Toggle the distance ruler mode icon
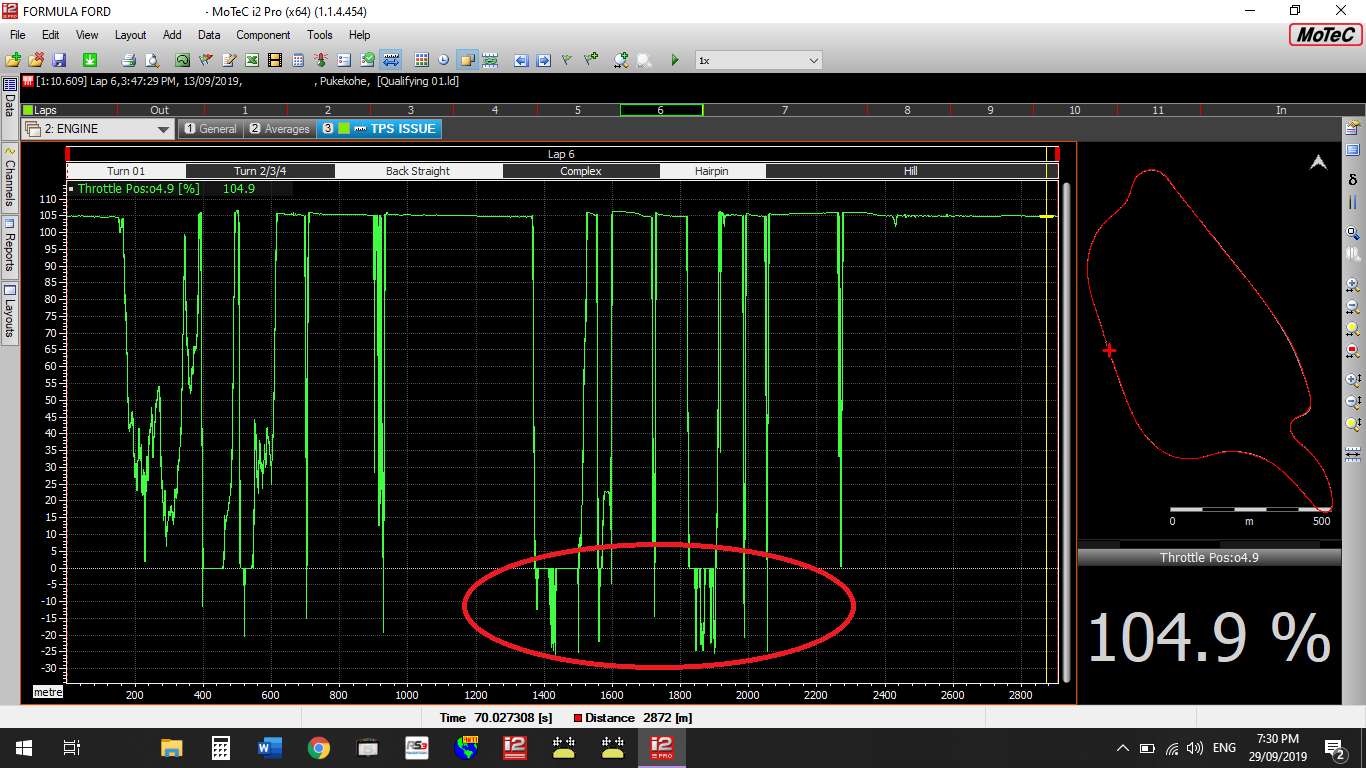 390,60
